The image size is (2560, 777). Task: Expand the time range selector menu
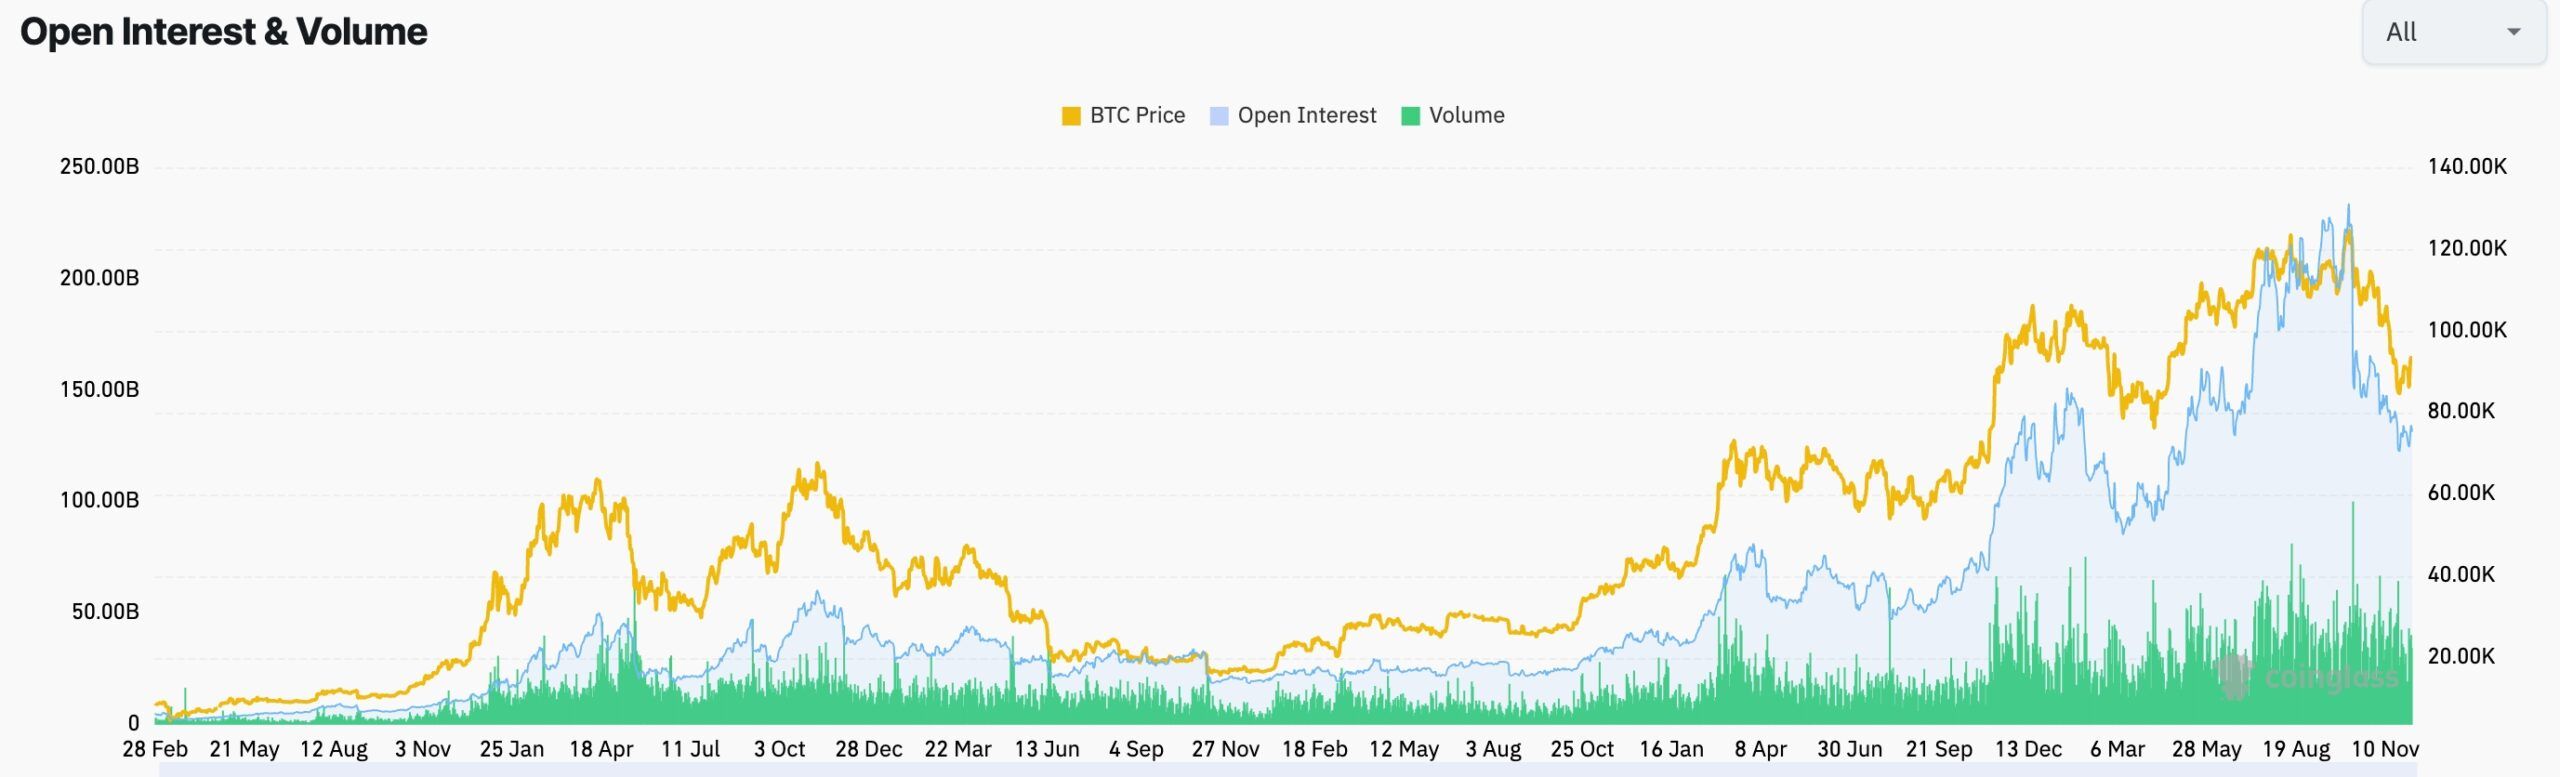click(2453, 33)
